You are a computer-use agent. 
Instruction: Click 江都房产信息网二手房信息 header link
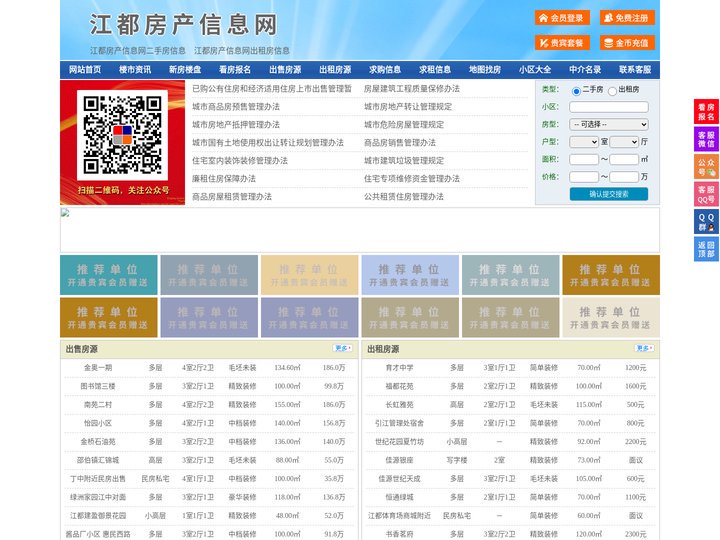138,51
